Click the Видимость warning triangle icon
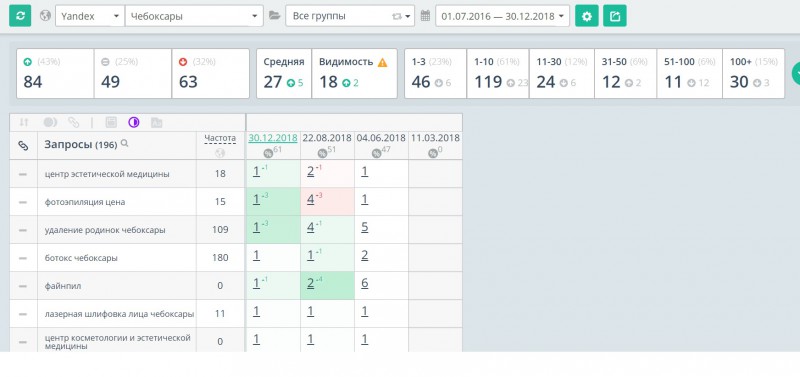 (382, 62)
